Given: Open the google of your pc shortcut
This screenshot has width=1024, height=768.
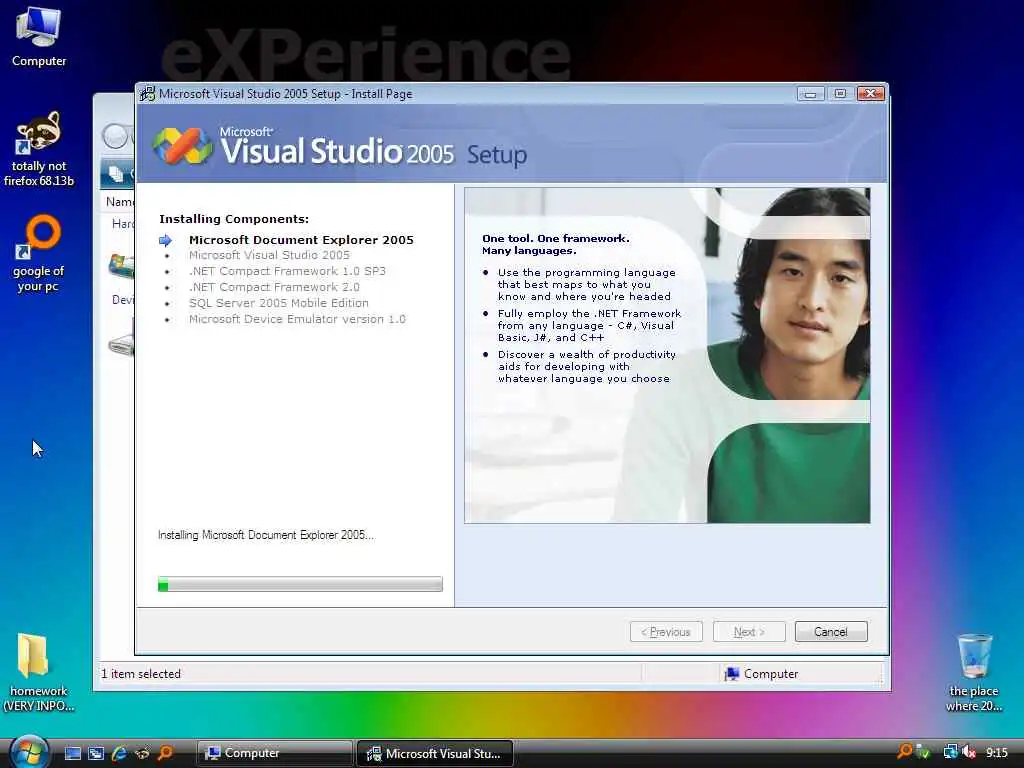Looking at the screenshot, I should click(39, 253).
